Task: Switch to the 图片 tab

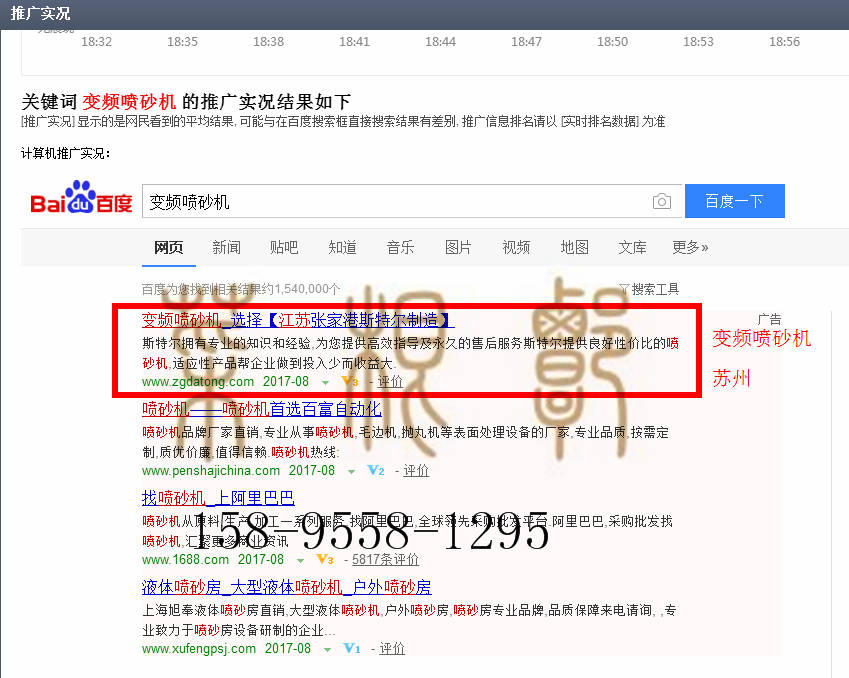Action: point(458,247)
